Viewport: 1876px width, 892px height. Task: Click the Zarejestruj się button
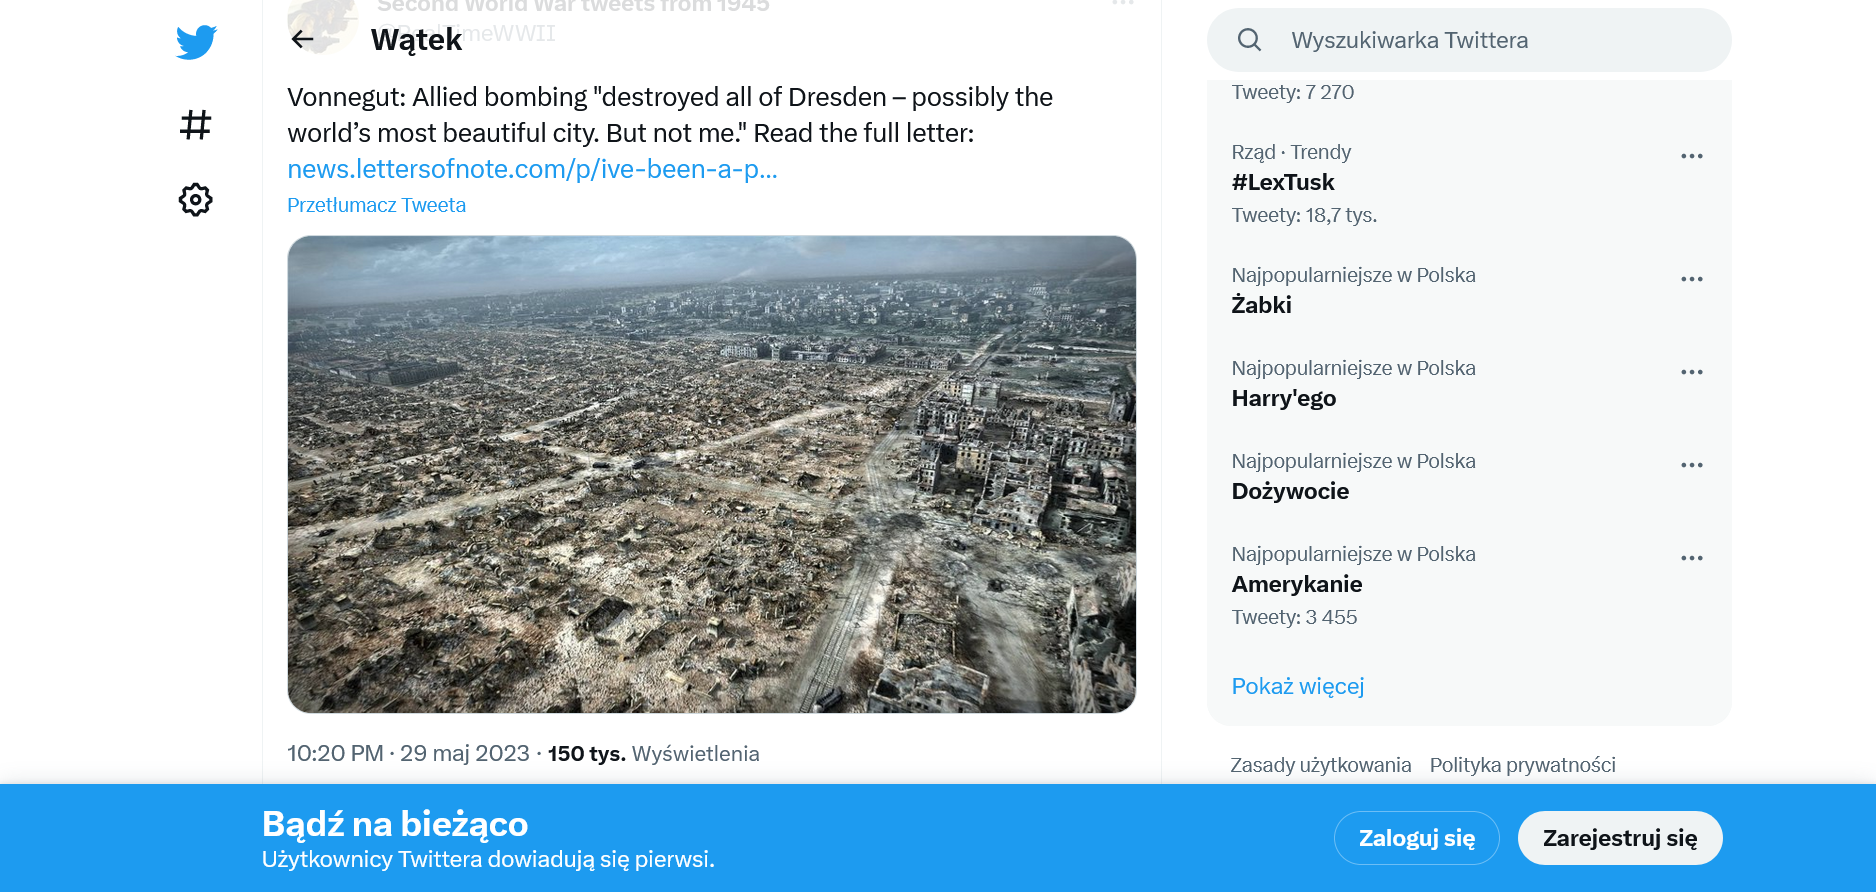1620,838
